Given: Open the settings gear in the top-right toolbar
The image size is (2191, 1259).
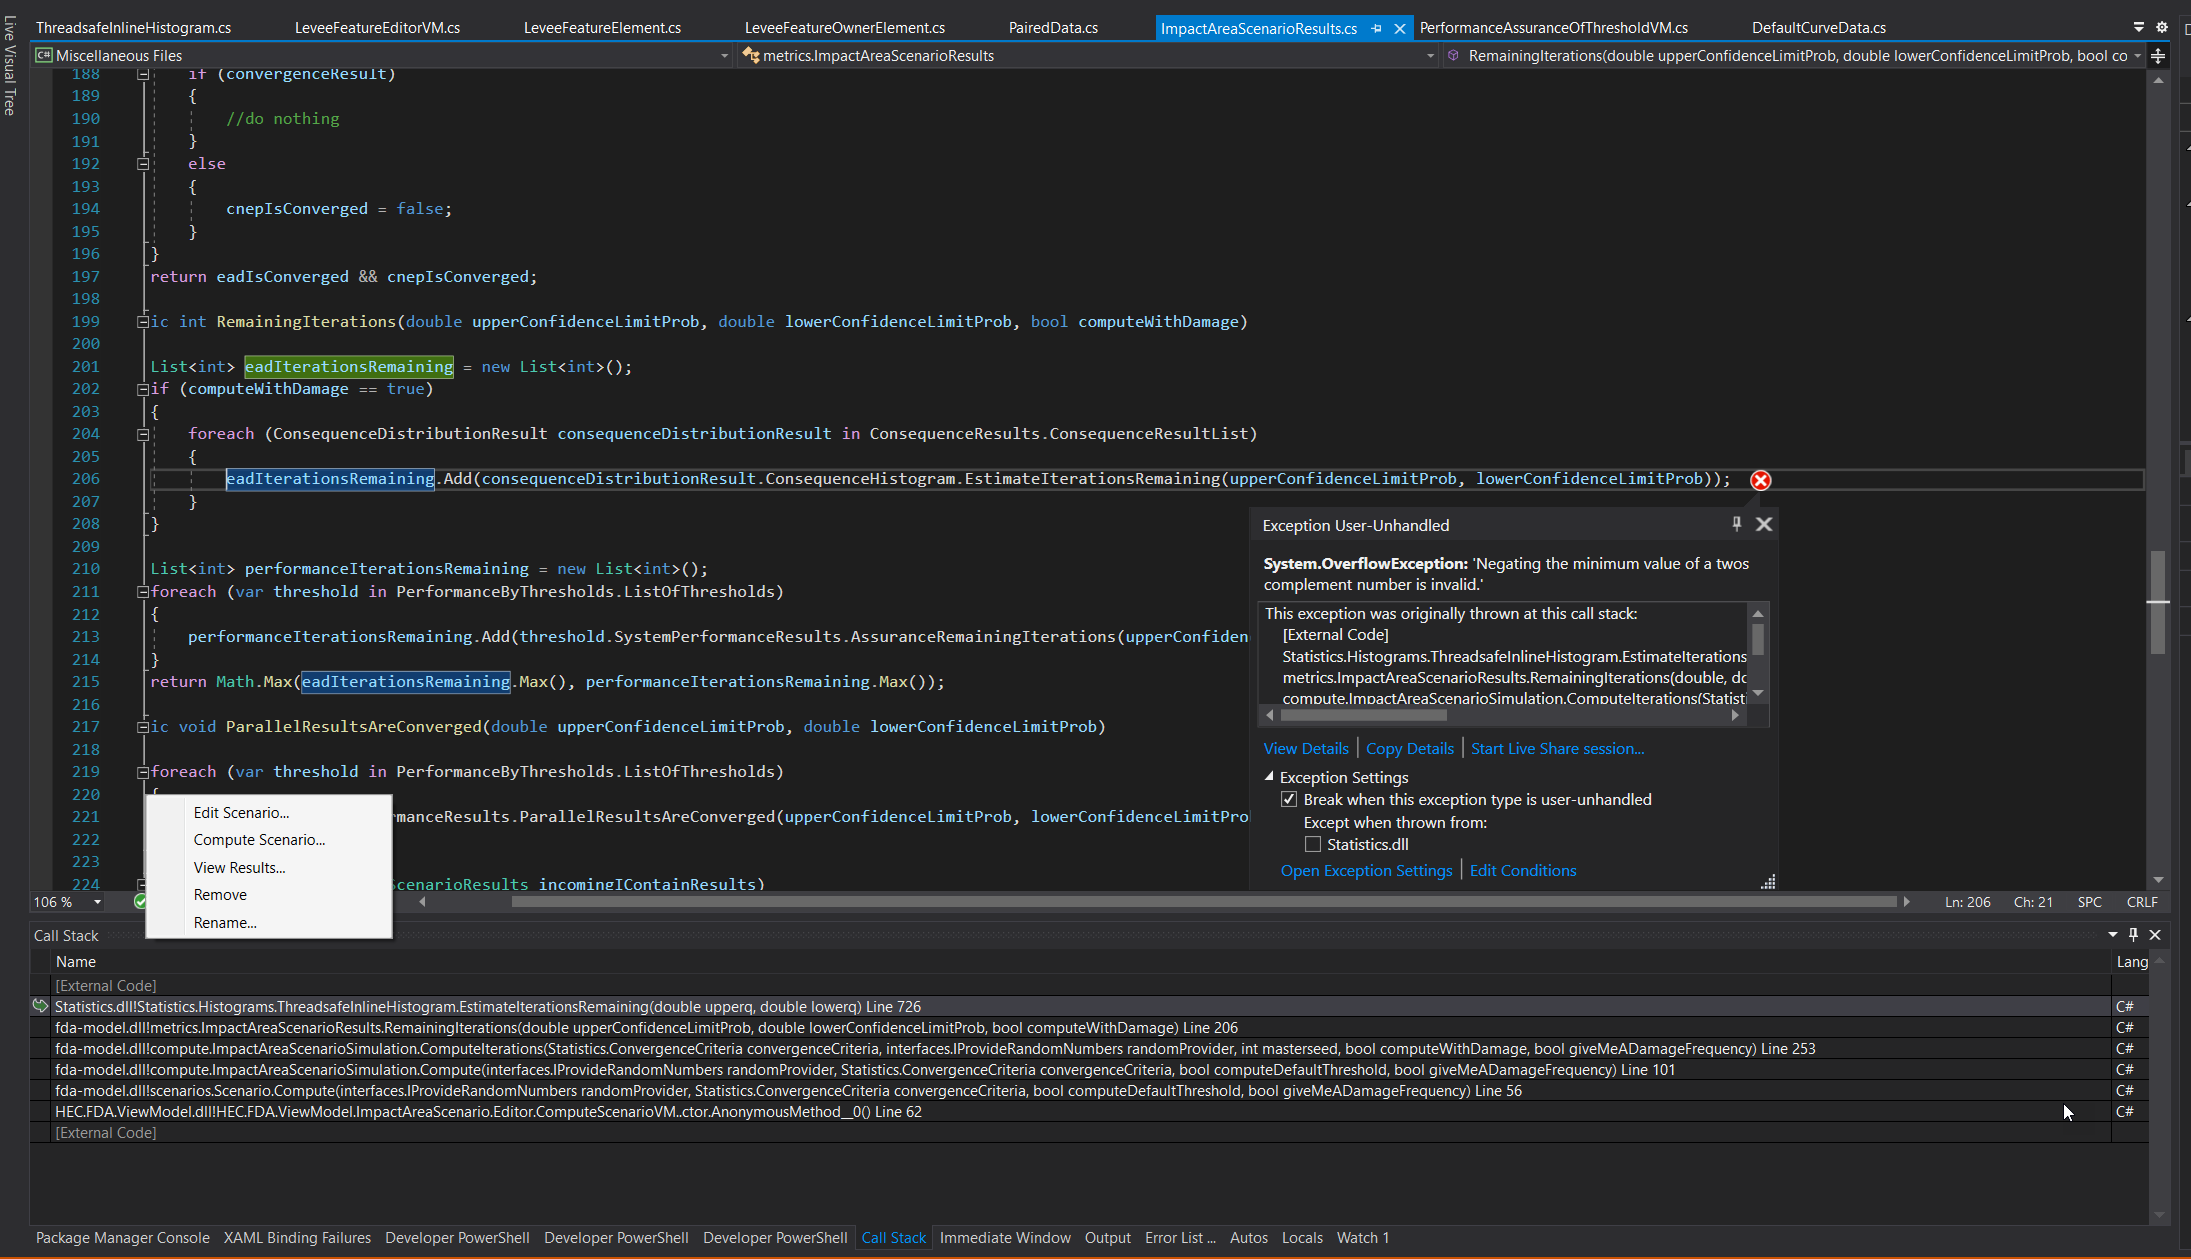Looking at the screenshot, I should [x=2163, y=27].
